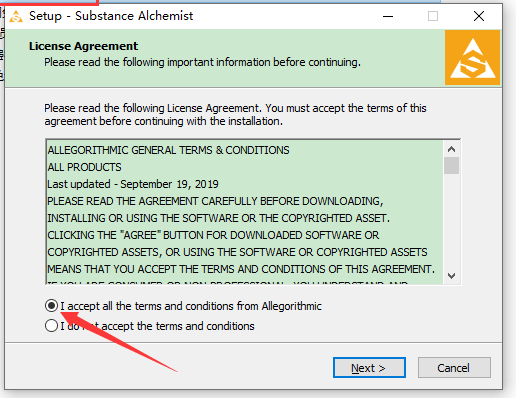The image size is (516, 398).
Task: Click the 'Setup - Substance Alchemist' title text
Action: pyautogui.click(x=111, y=16)
